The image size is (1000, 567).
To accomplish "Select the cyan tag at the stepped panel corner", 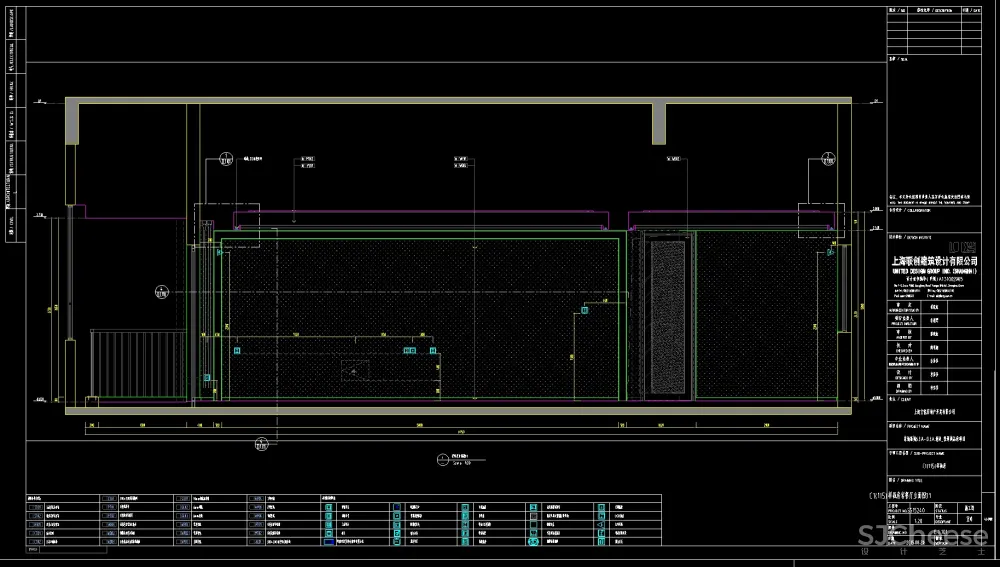I will point(585,309).
